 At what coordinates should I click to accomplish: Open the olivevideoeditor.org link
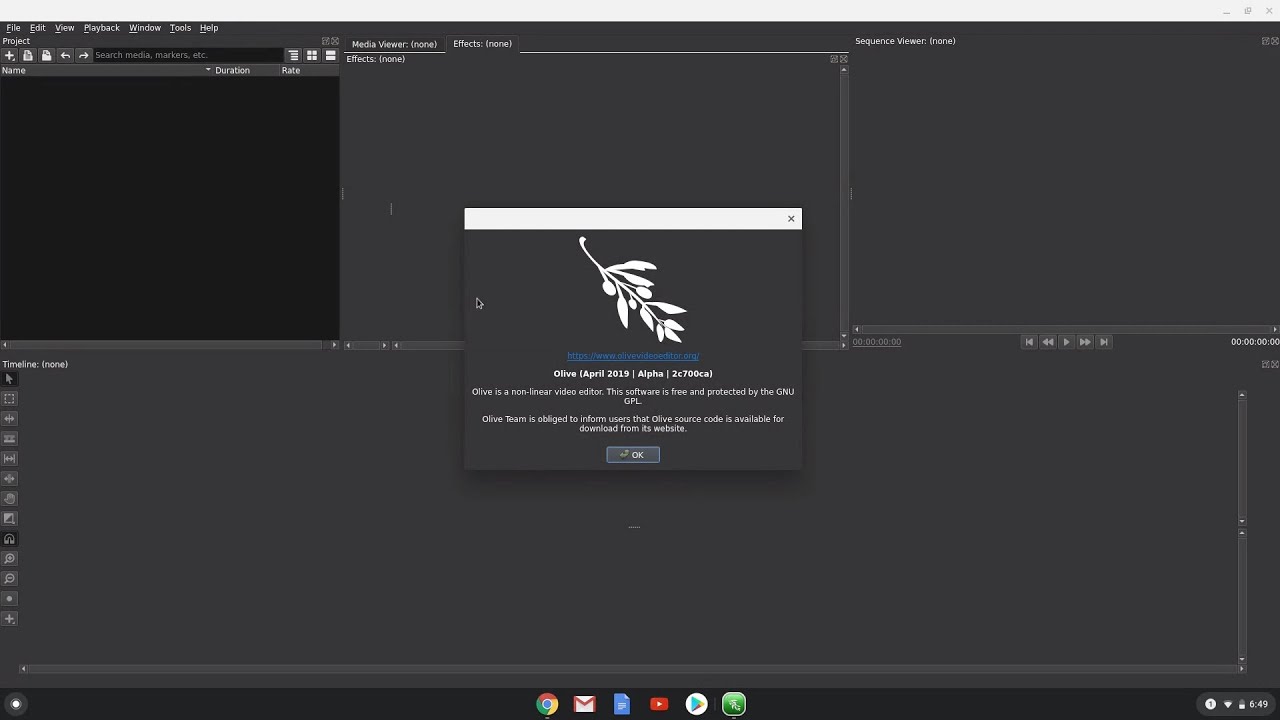(x=633, y=356)
